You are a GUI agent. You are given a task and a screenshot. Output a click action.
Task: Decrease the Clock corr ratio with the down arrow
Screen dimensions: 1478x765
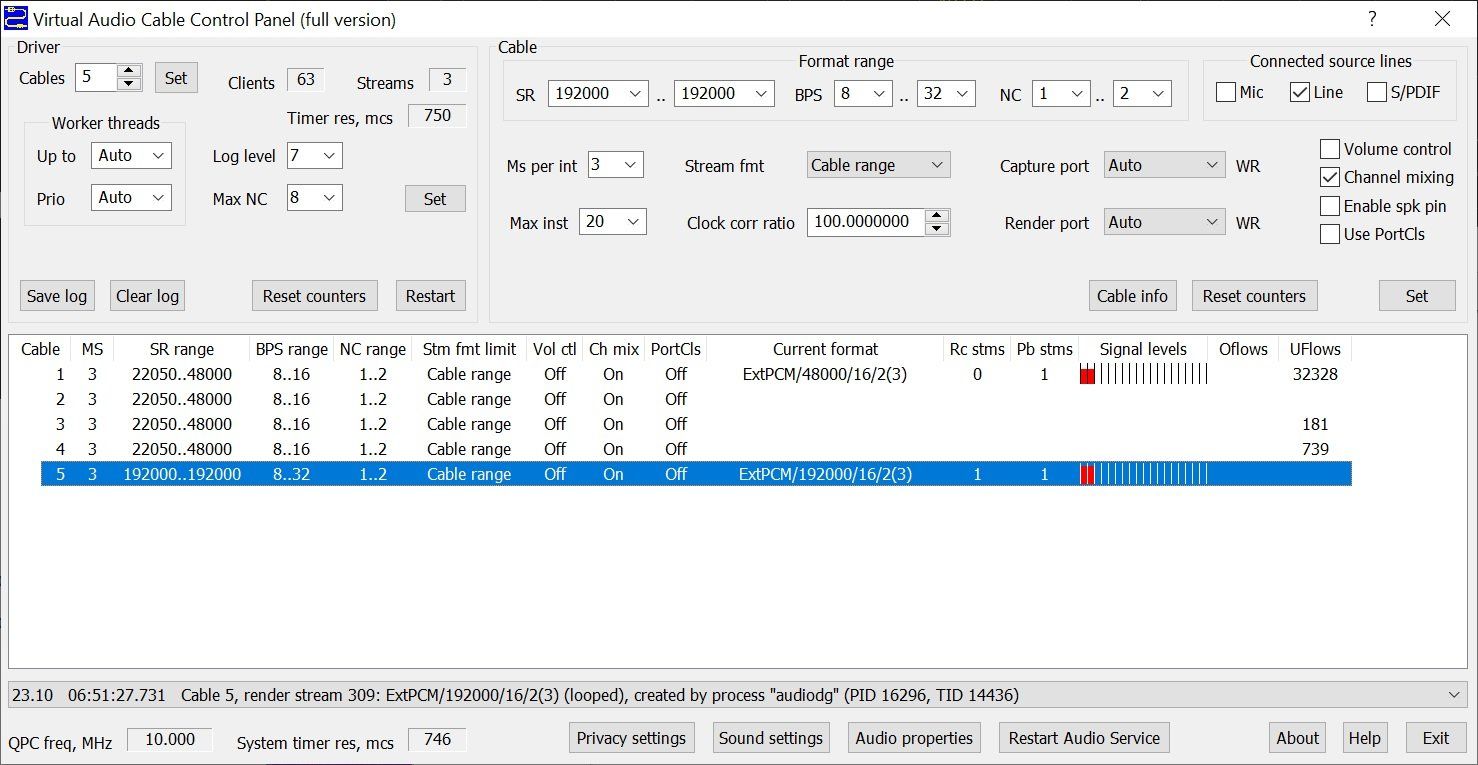937,229
